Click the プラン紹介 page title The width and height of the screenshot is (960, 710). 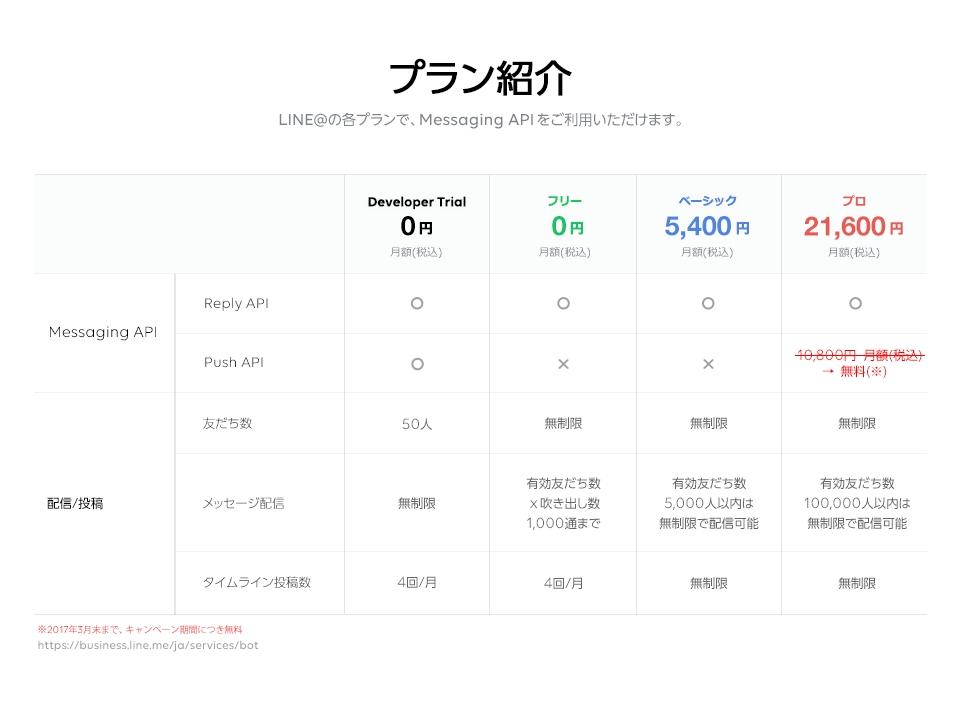481,78
